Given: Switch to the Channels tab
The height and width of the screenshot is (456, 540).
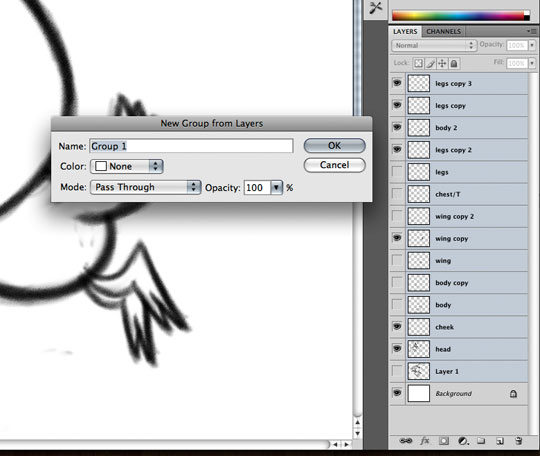Looking at the screenshot, I should click(444, 31).
